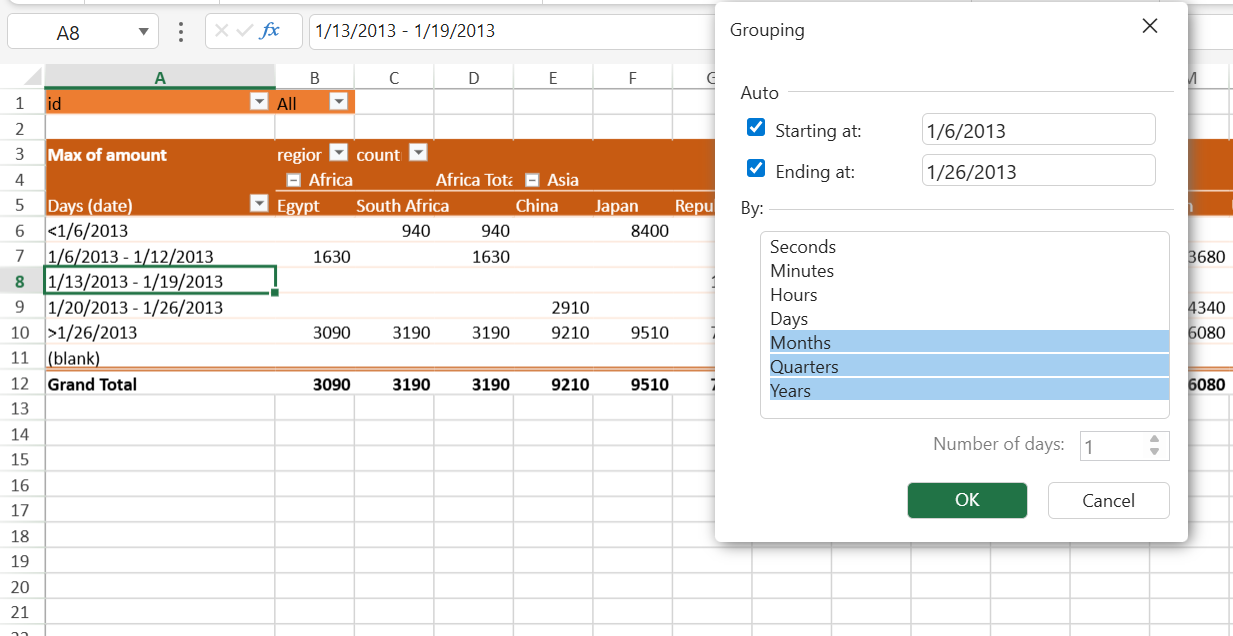Click the formula bar enter checkmark icon
This screenshot has width=1233, height=636.
tap(245, 31)
